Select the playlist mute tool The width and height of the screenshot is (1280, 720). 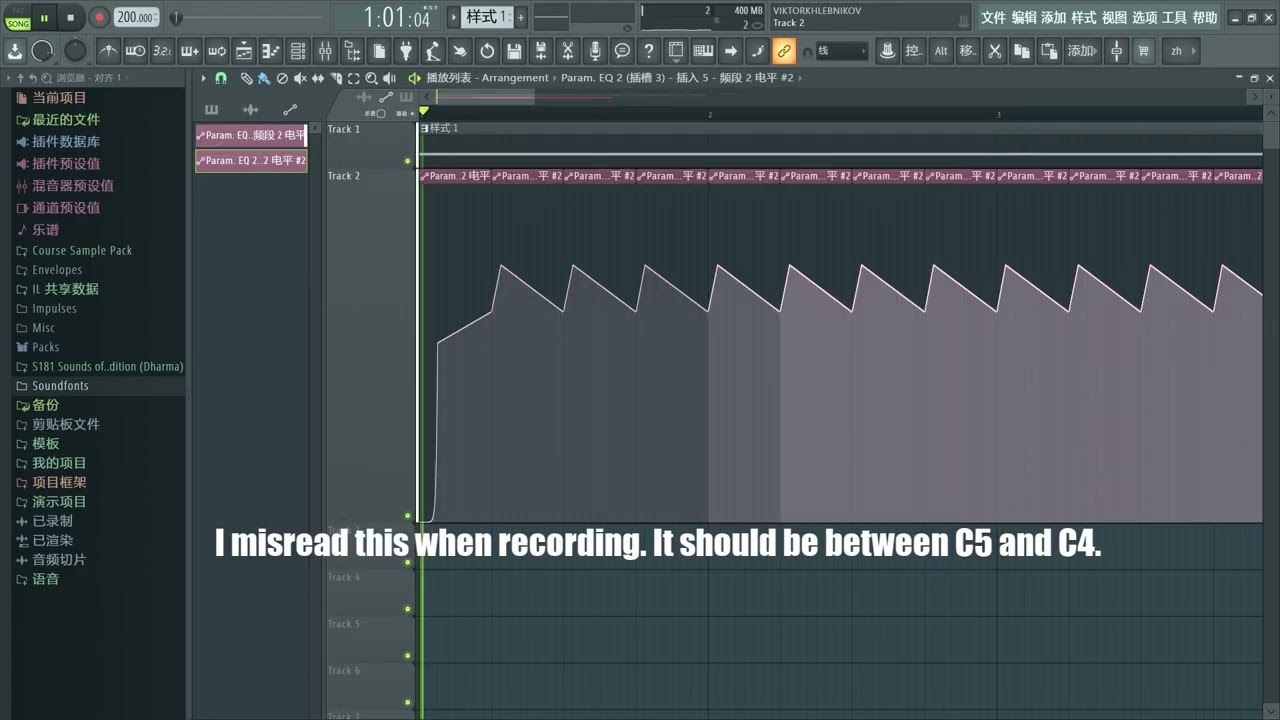pos(300,78)
